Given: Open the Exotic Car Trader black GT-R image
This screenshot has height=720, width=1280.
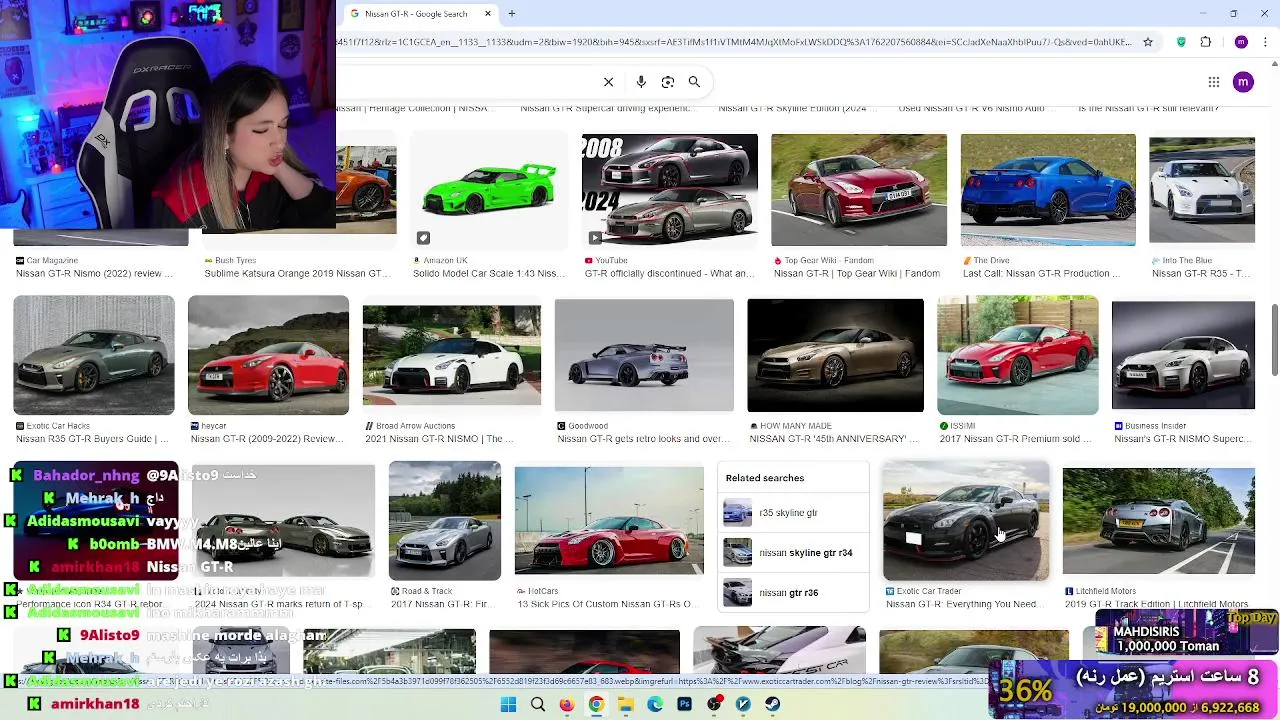Looking at the screenshot, I should coord(966,521).
